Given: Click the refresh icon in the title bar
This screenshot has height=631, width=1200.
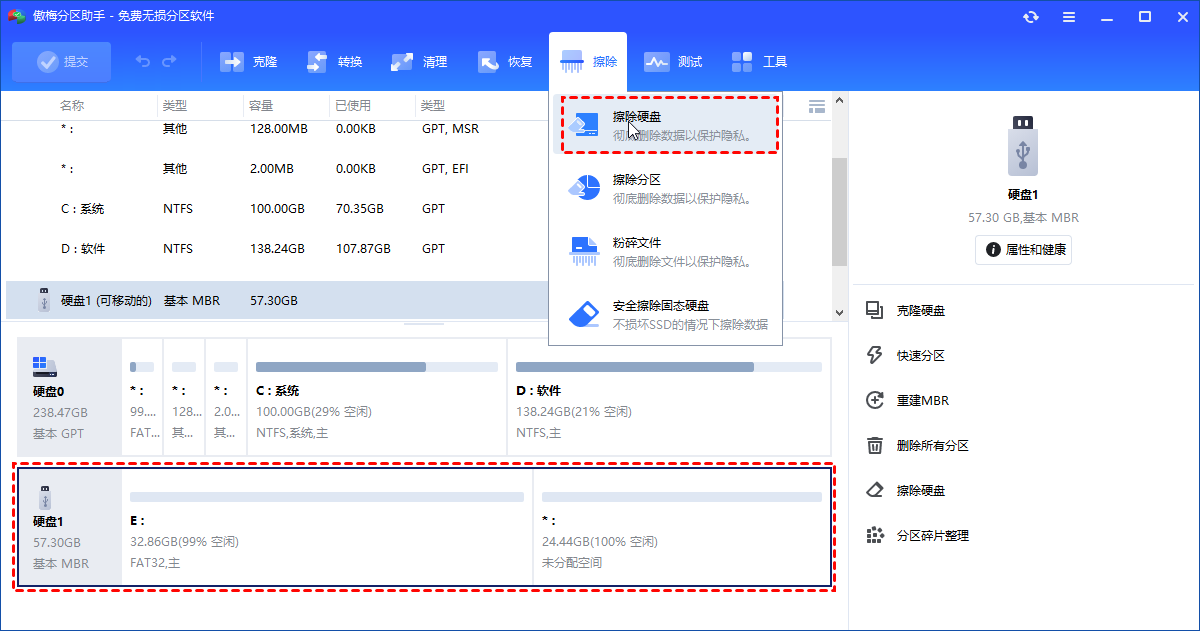Looking at the screenshot, I should coord(1031,15).
